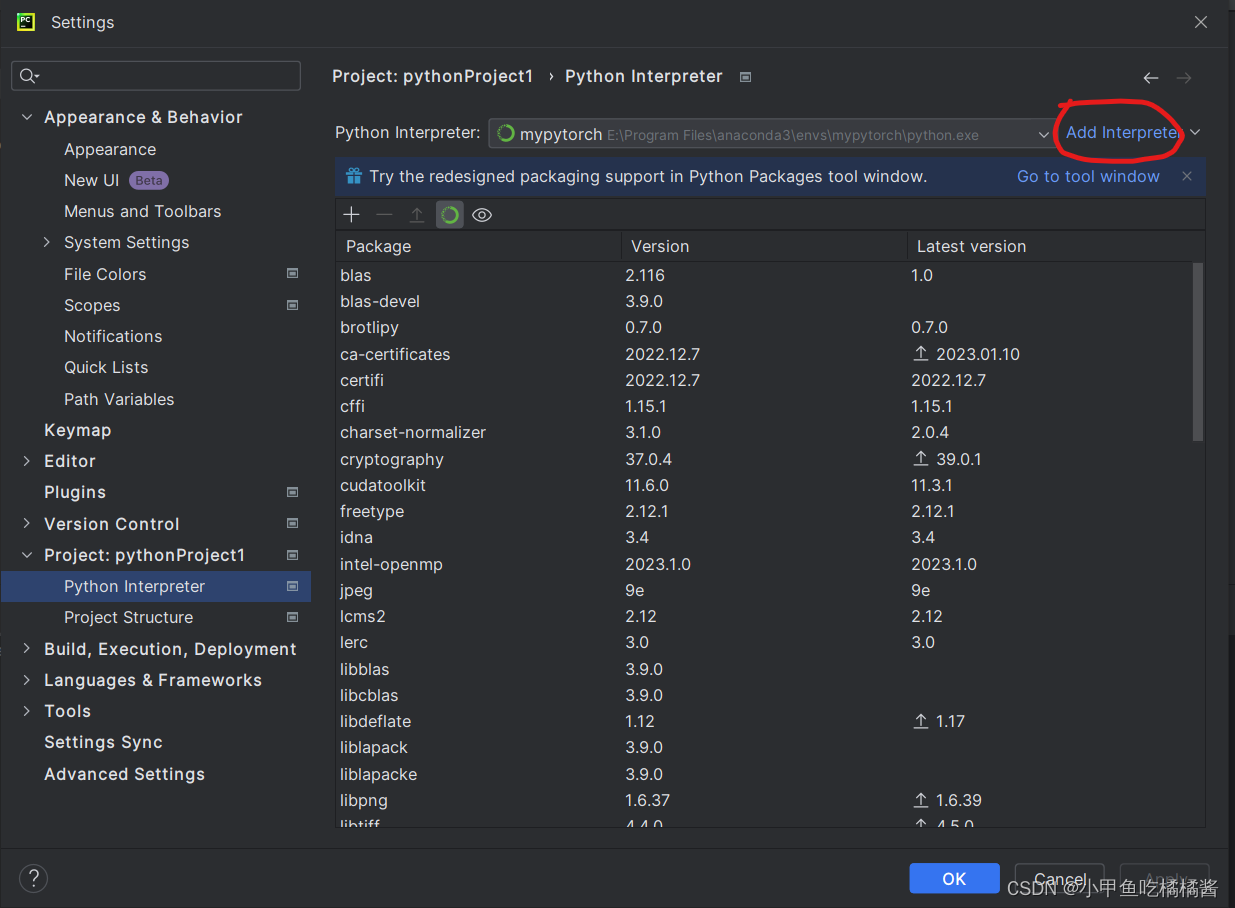1235x908 pixels.
Task: Click the package list vertical scrollbar
Action: click(x=1198, y=352)
